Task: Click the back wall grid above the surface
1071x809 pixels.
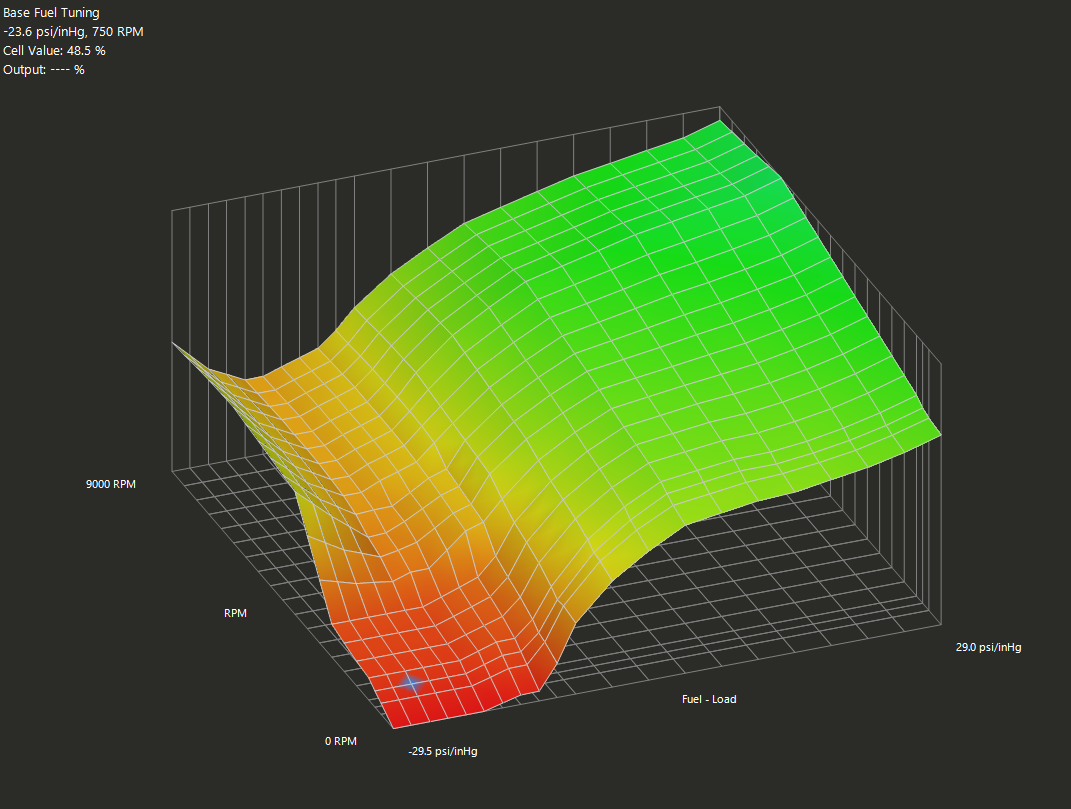Action: tap(400, 210)
